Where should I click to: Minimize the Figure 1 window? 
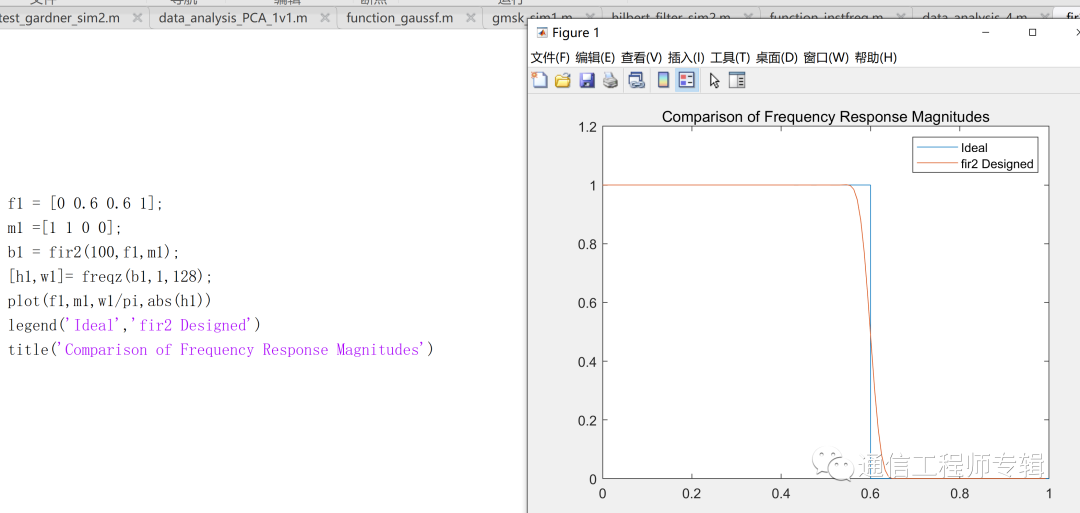pos(985,32)
